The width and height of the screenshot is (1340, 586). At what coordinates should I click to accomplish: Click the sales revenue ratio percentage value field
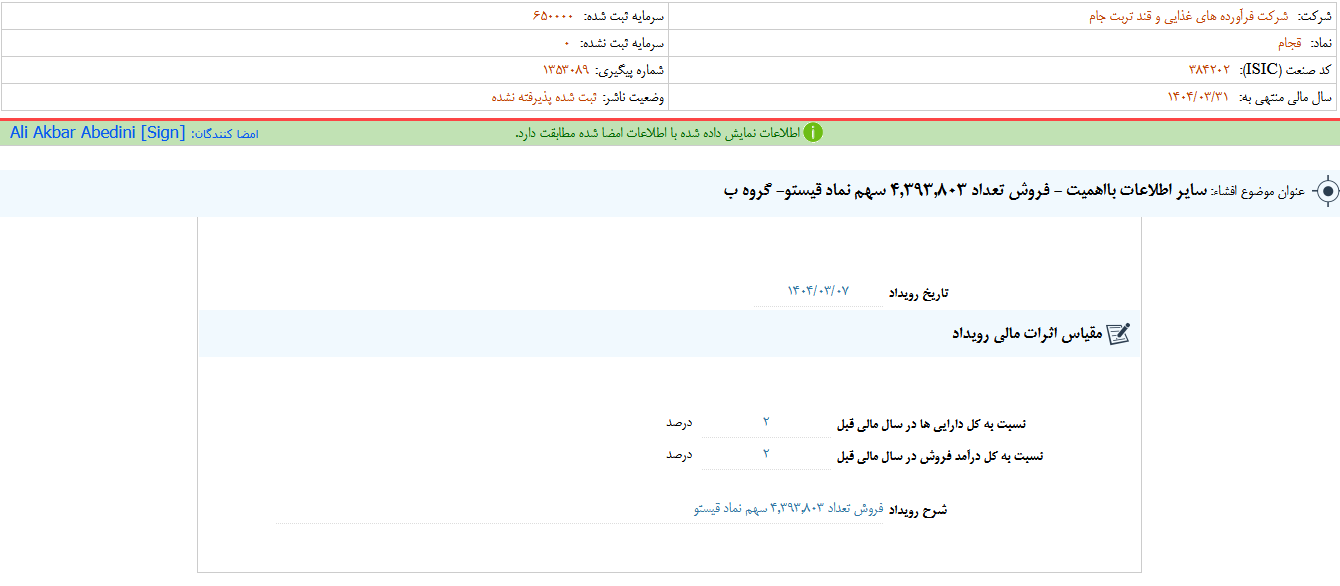pos(766,452)
